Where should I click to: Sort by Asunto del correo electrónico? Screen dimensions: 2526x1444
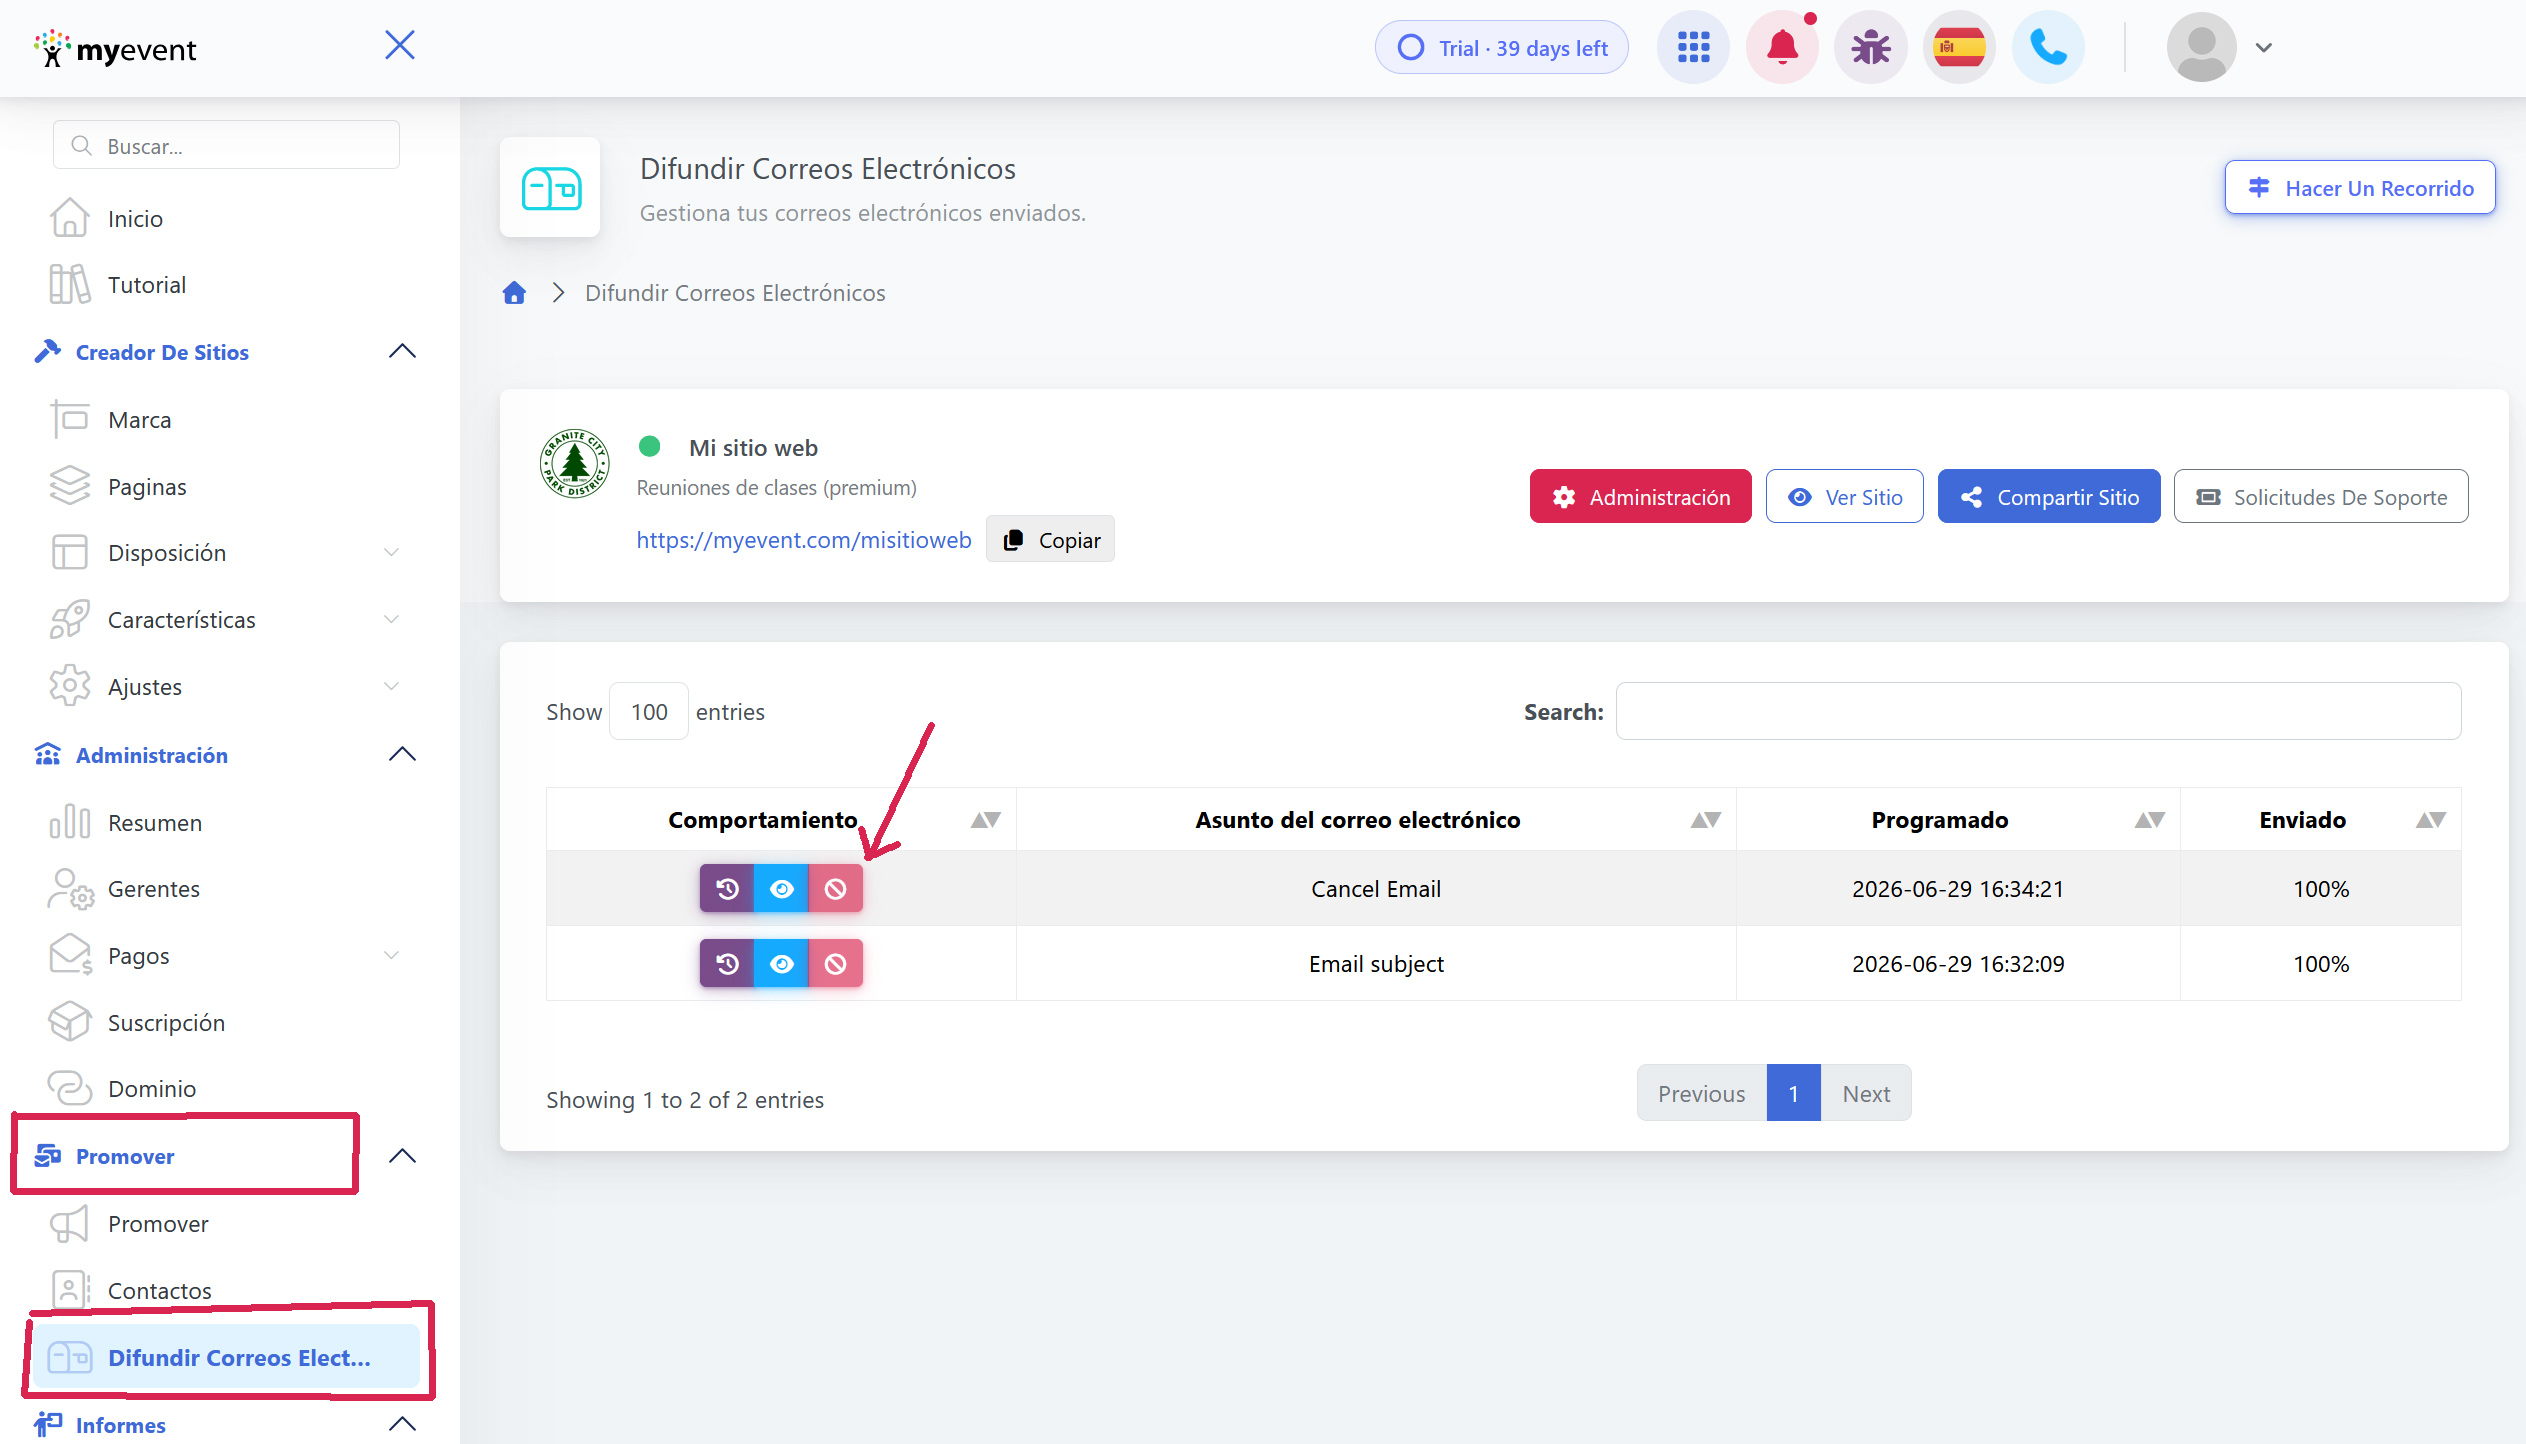1376,820
